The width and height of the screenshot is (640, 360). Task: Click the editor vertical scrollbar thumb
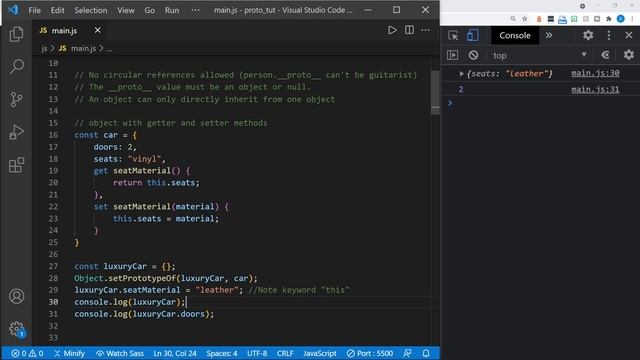tap(435, 93)
